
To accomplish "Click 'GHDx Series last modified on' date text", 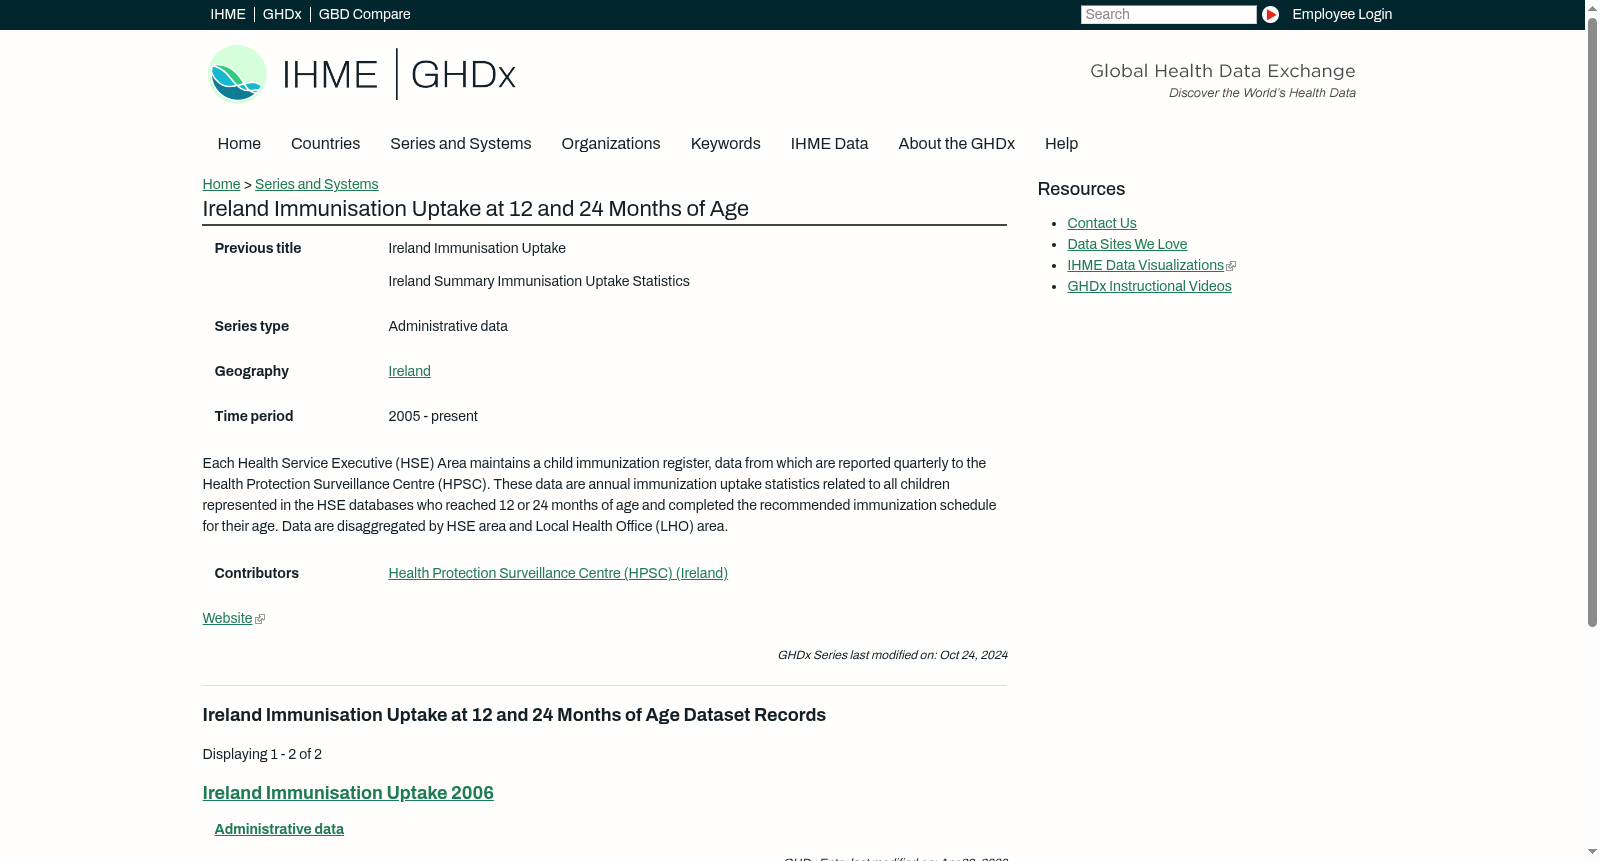I will [x=892, y=655].
